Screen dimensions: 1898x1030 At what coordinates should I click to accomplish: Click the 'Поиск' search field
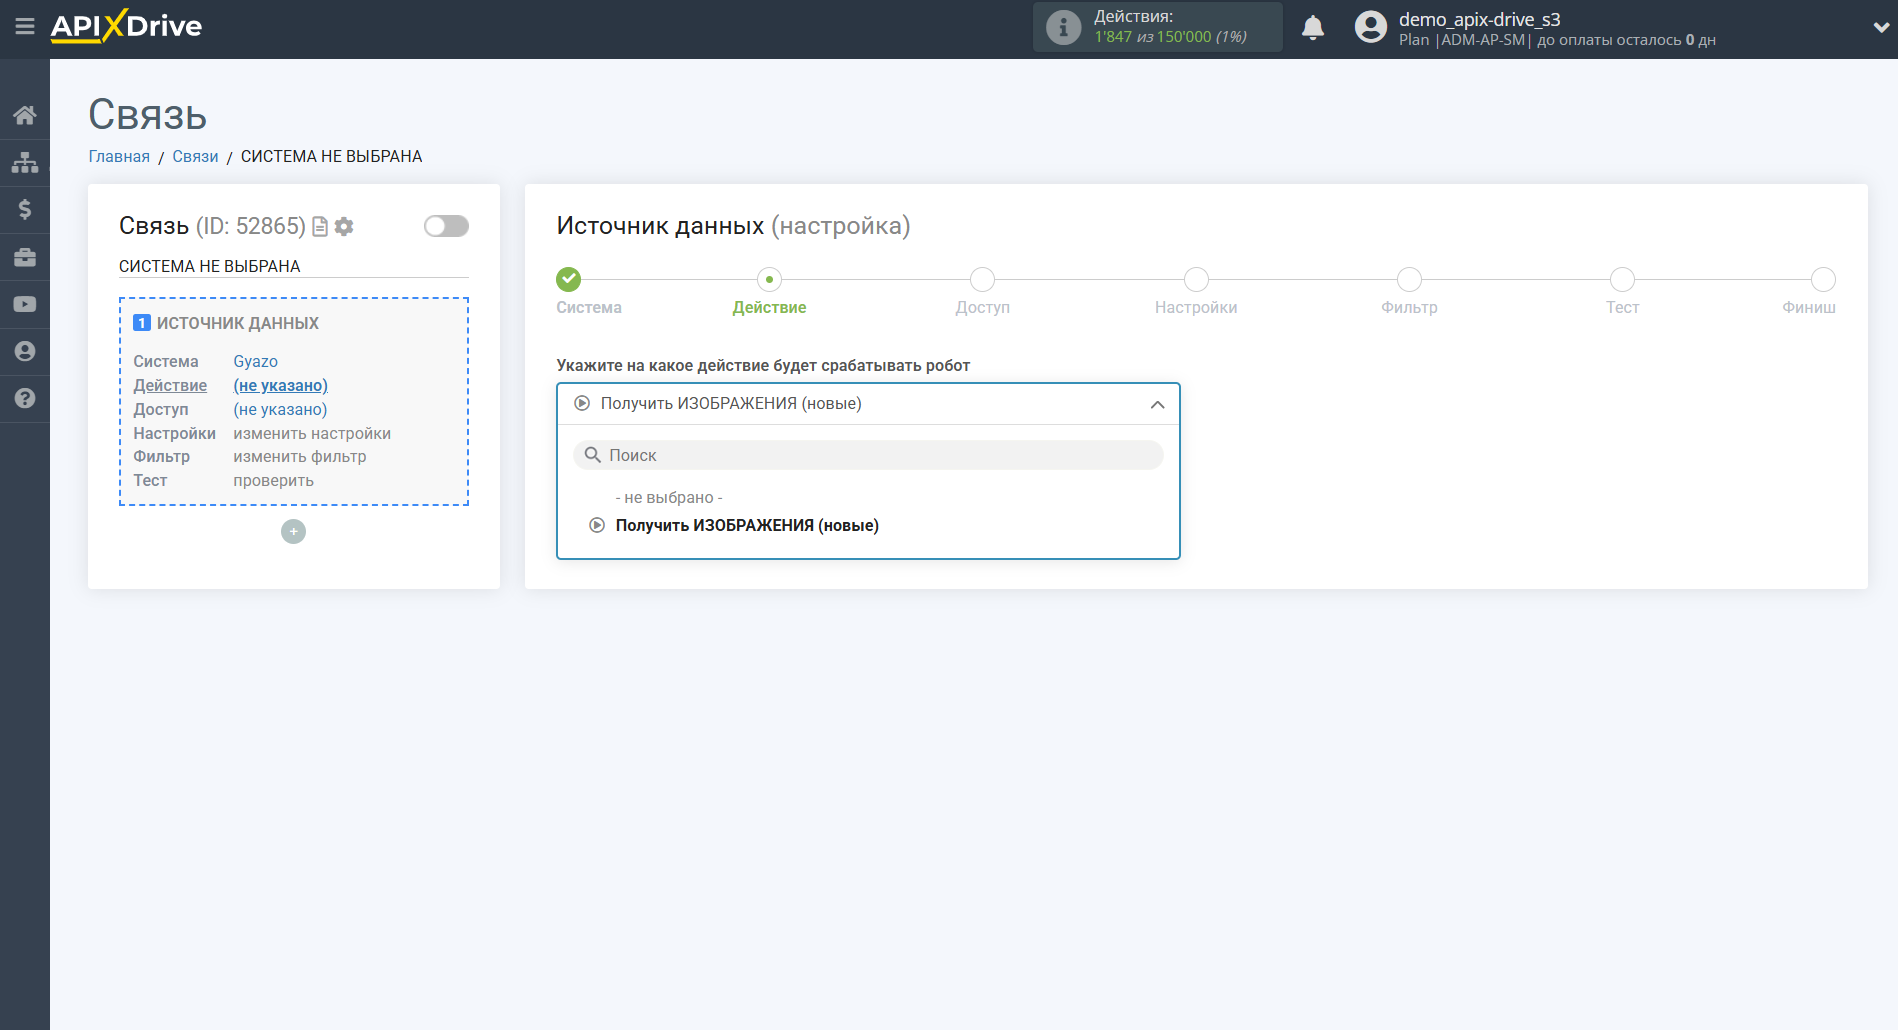[868, 455]
